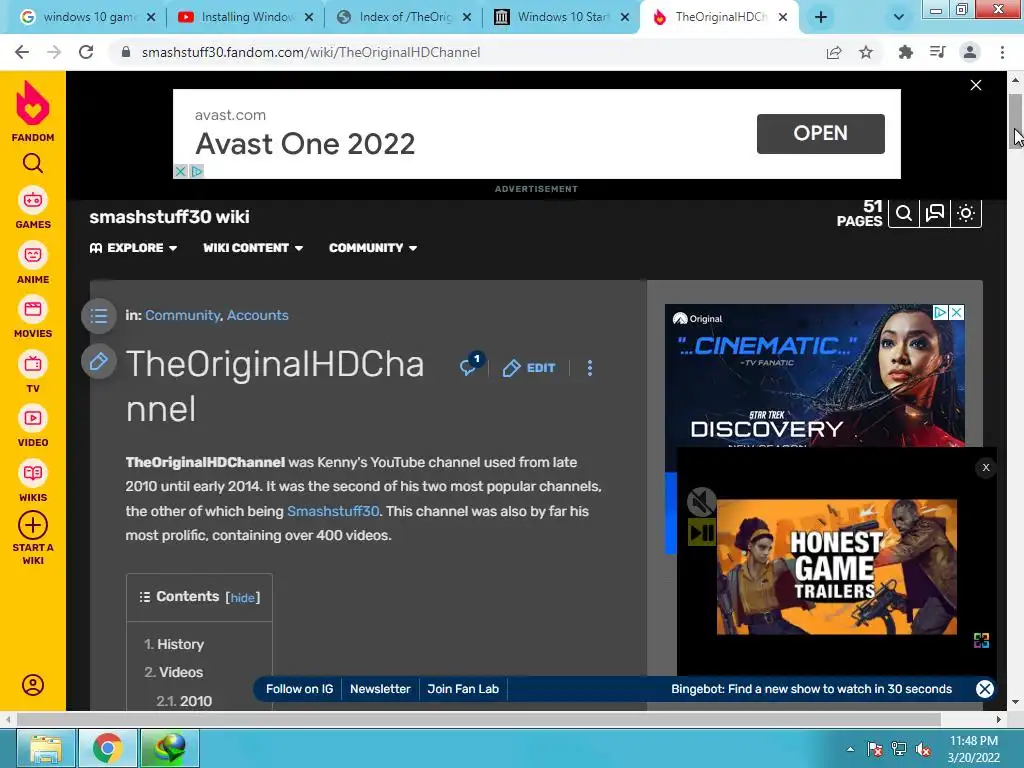Open Chrome three-dot menu

pos(1002,52)
